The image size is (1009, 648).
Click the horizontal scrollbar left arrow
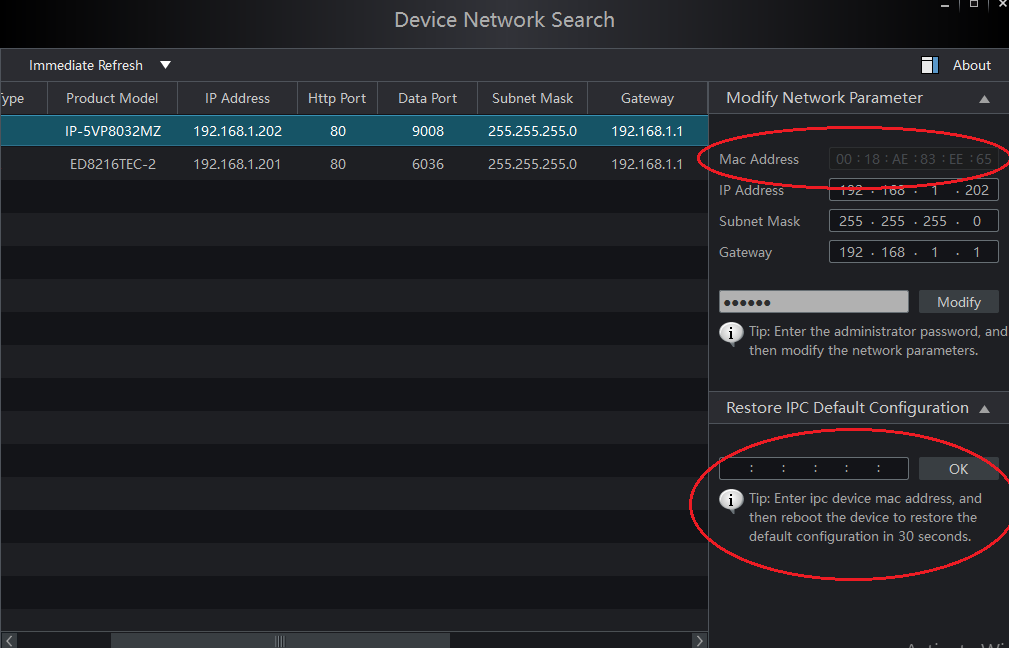9,640
